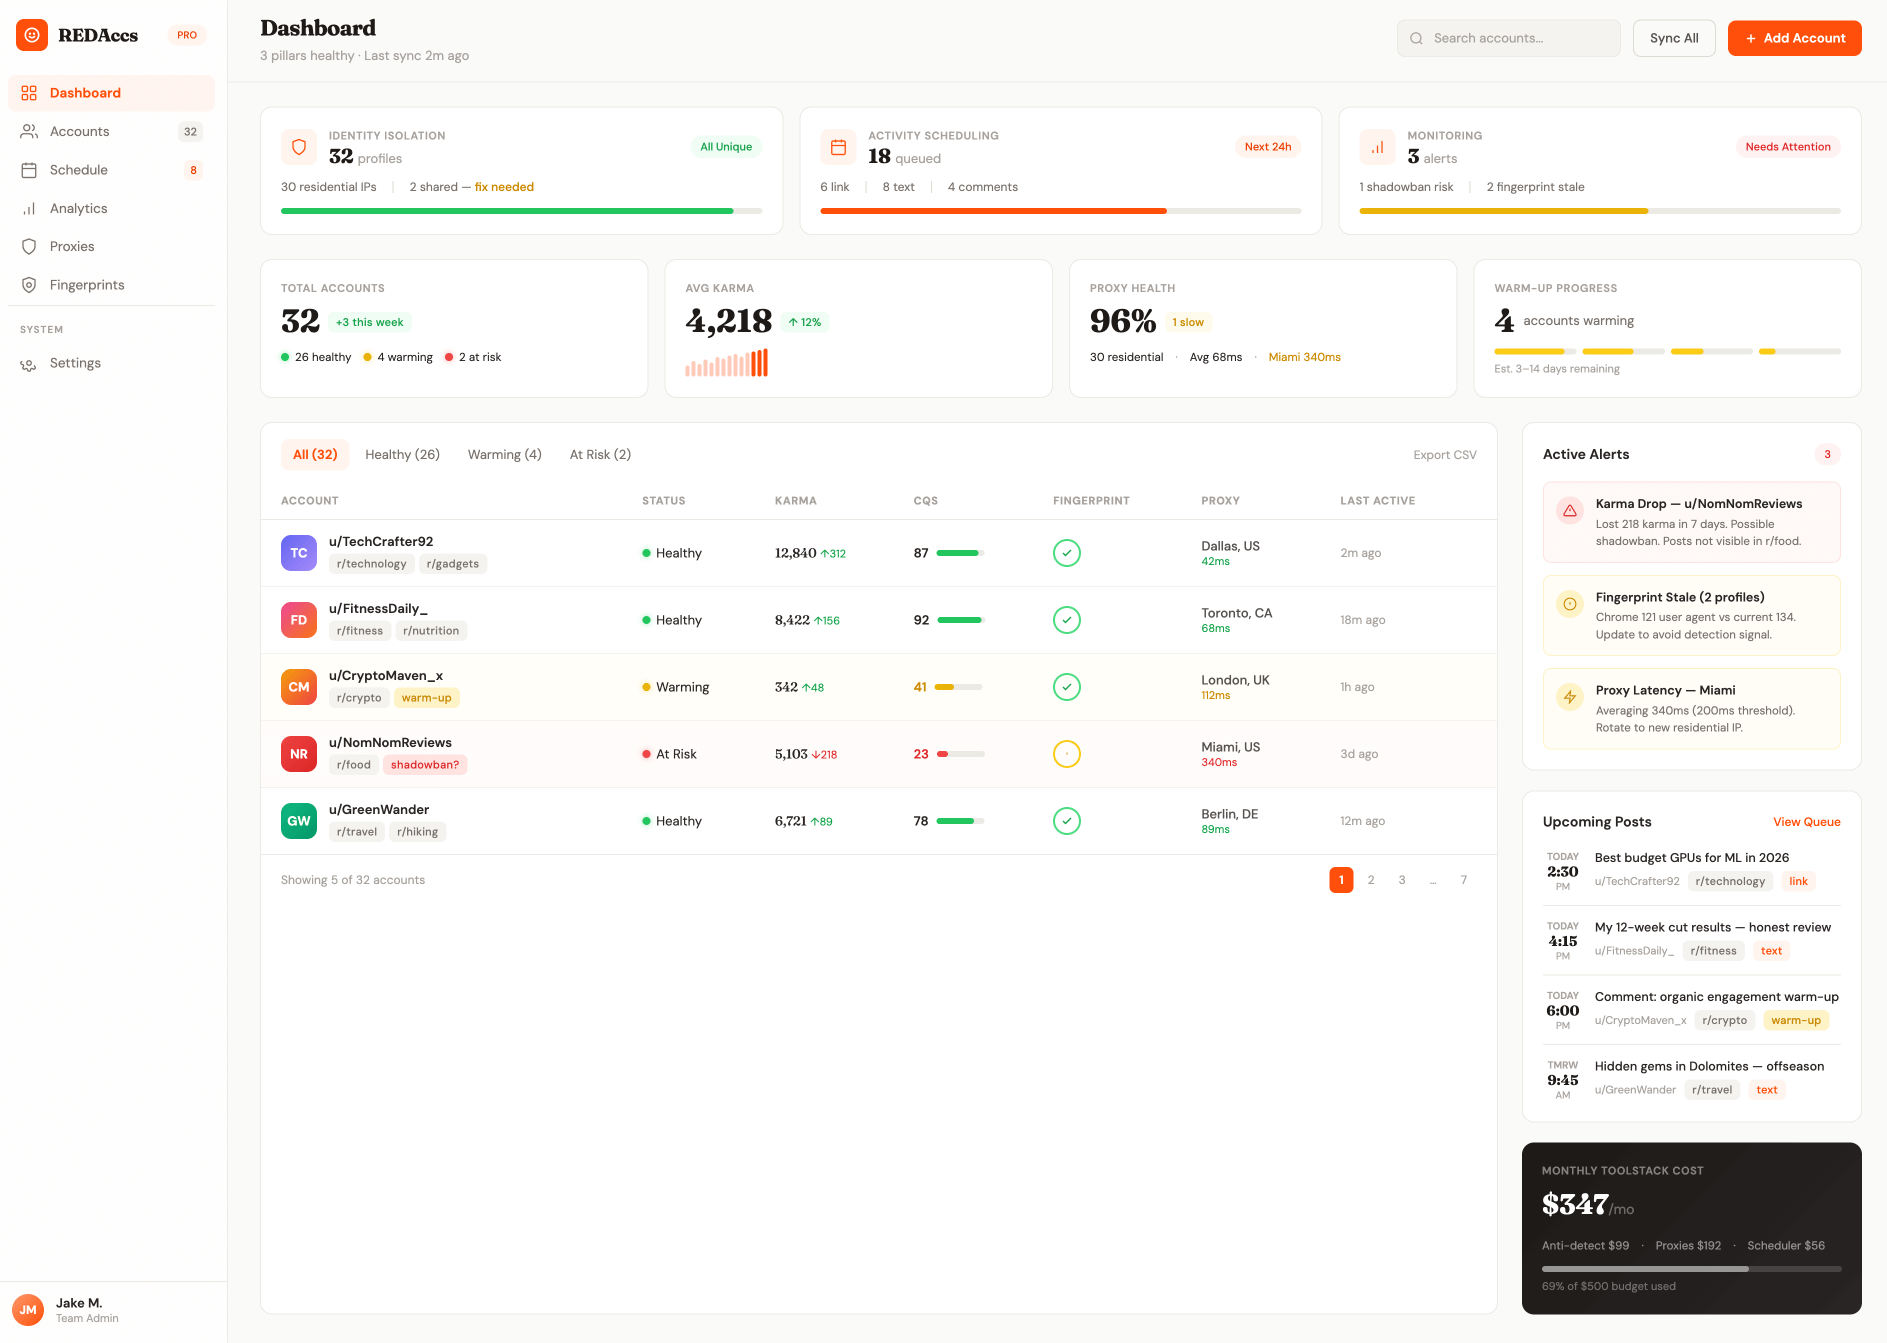Click the TechCrafter92 fingerprint check icon
This screenshot has width=1887, height=1343.
1066,553
